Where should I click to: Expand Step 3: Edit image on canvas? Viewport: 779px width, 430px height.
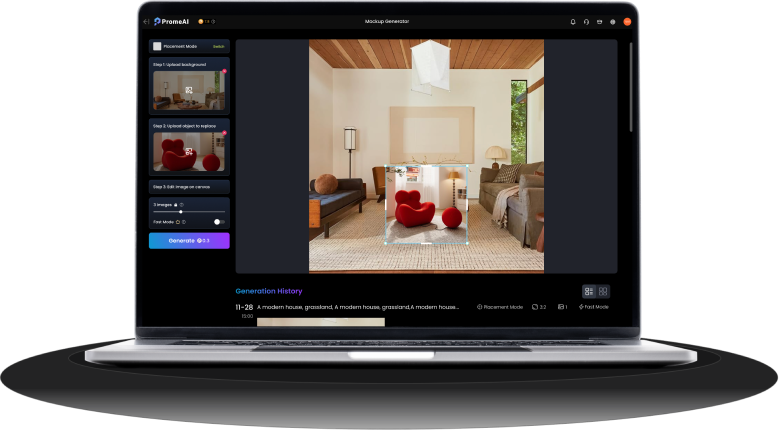(189, 187)
